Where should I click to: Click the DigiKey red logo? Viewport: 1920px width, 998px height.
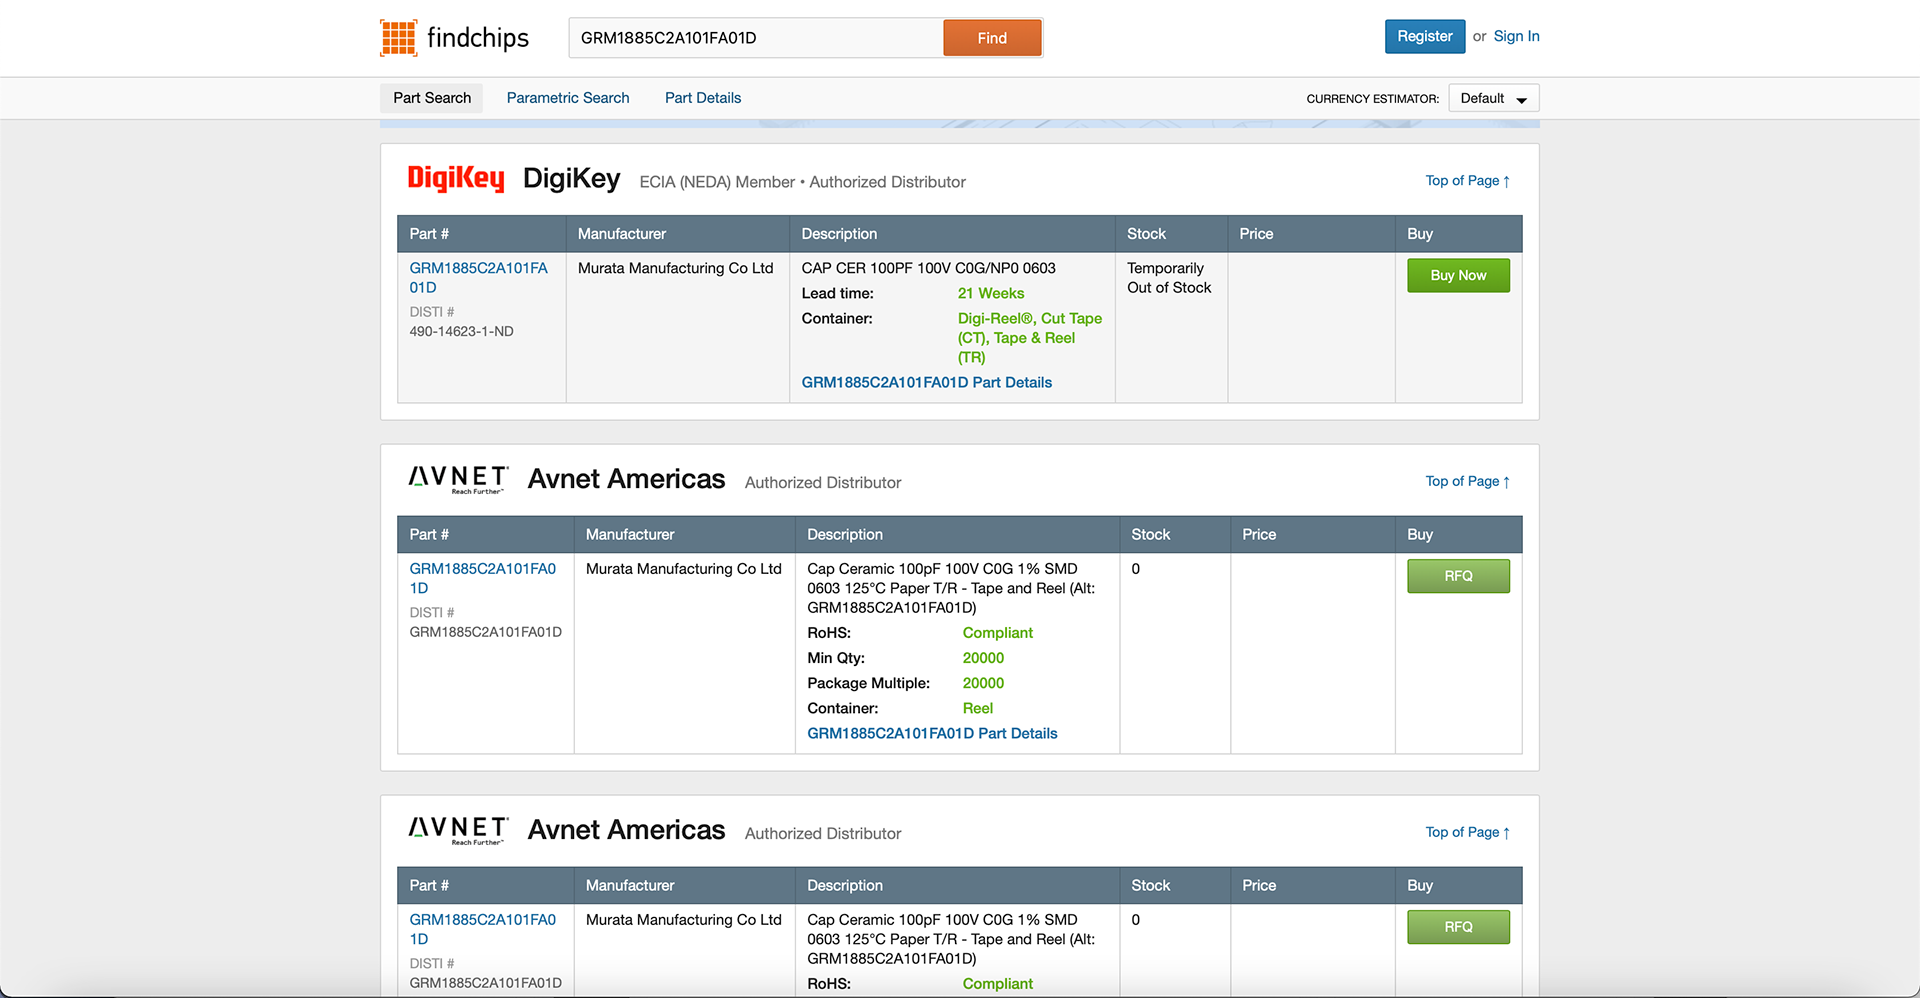(456, 179)
